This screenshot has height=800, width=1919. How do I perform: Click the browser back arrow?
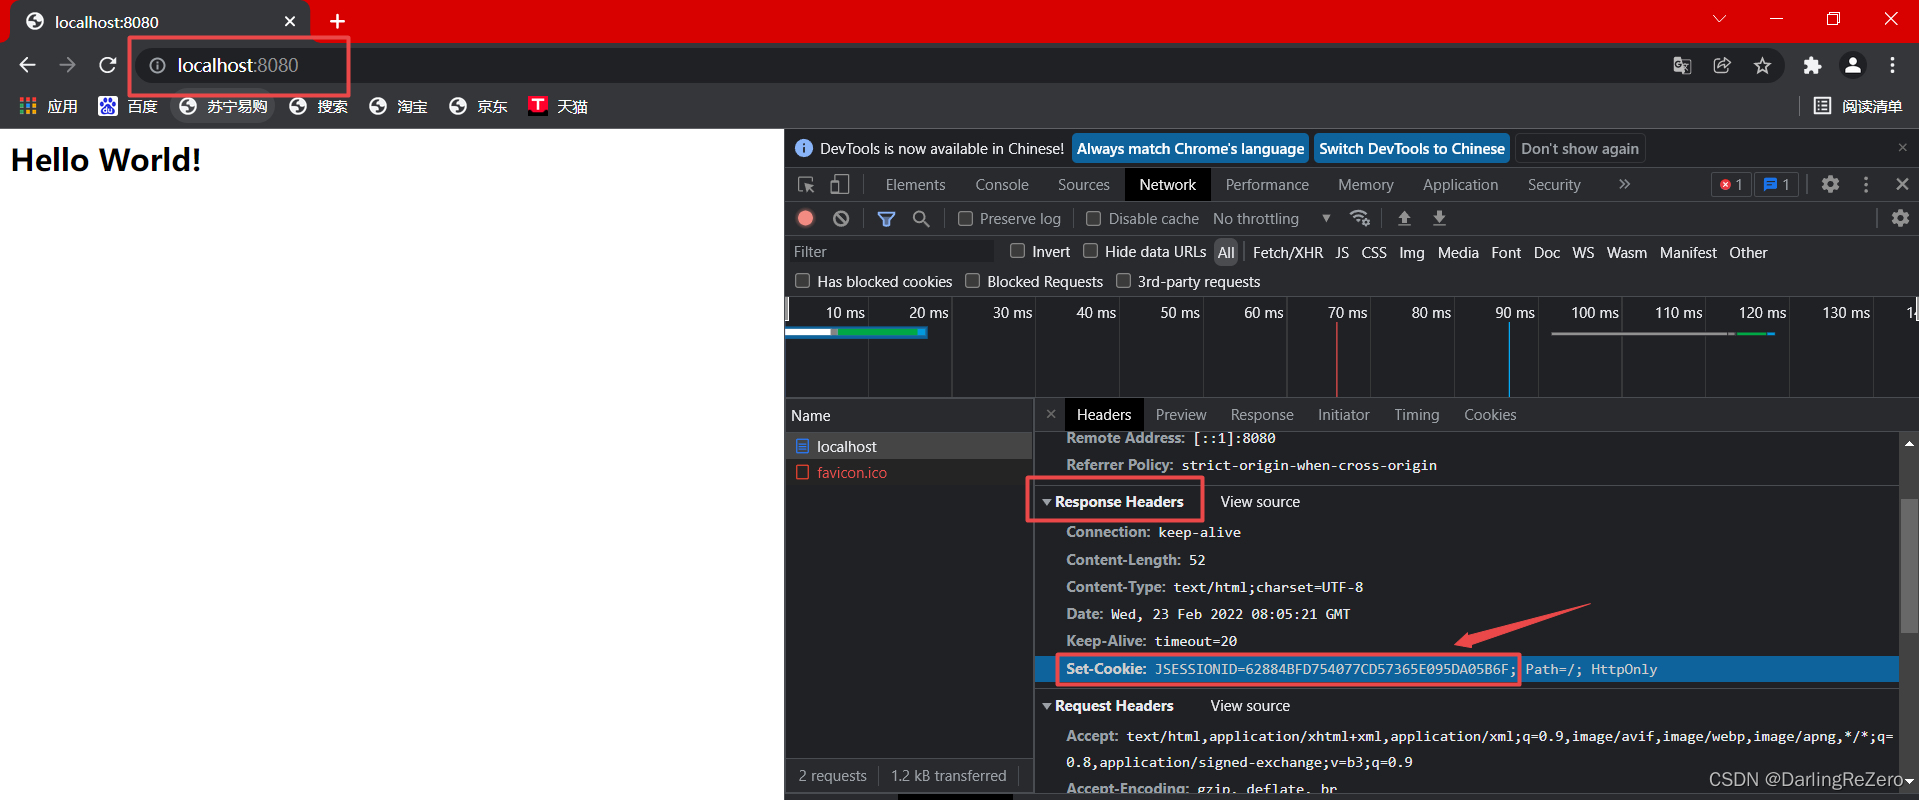coord(27,65)
